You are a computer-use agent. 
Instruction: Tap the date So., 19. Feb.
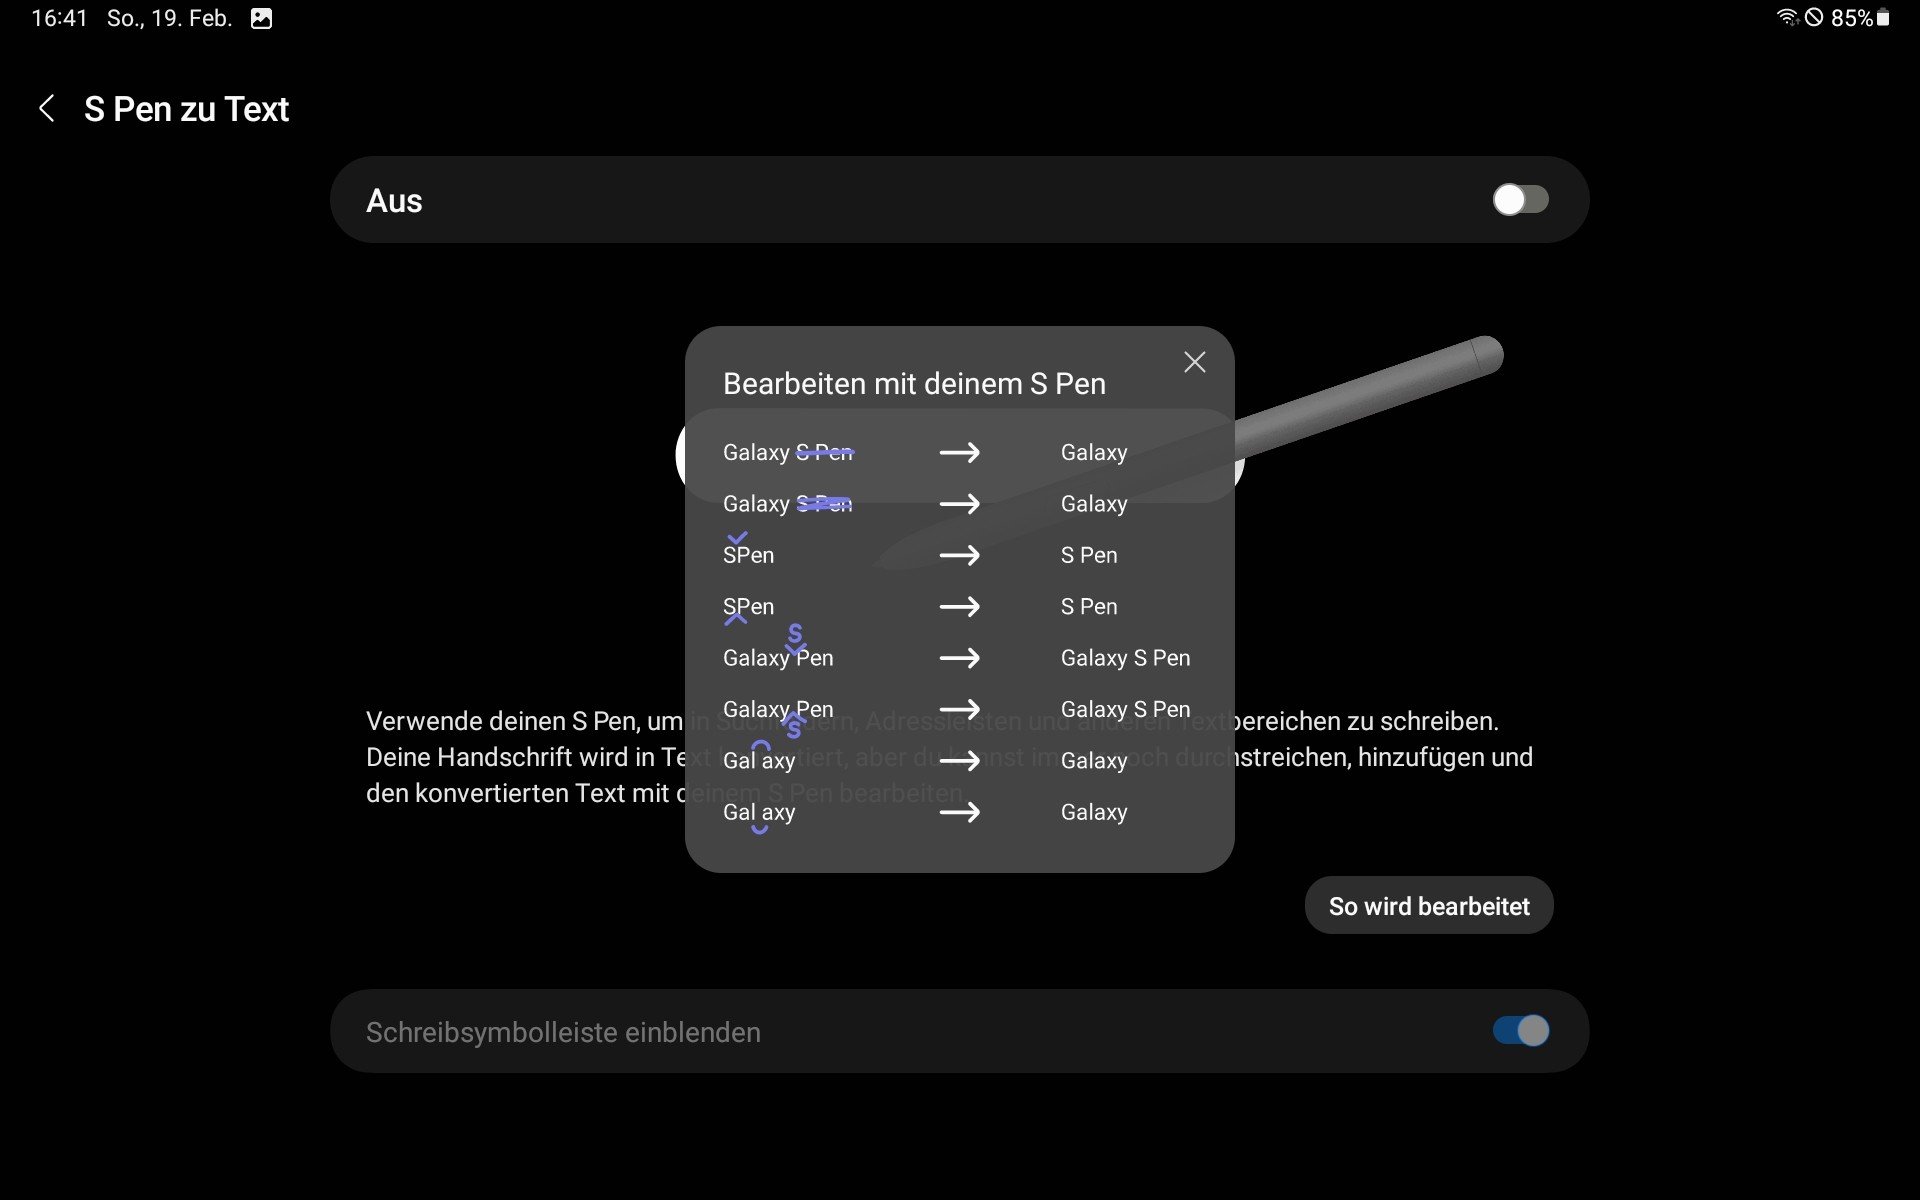169,18
